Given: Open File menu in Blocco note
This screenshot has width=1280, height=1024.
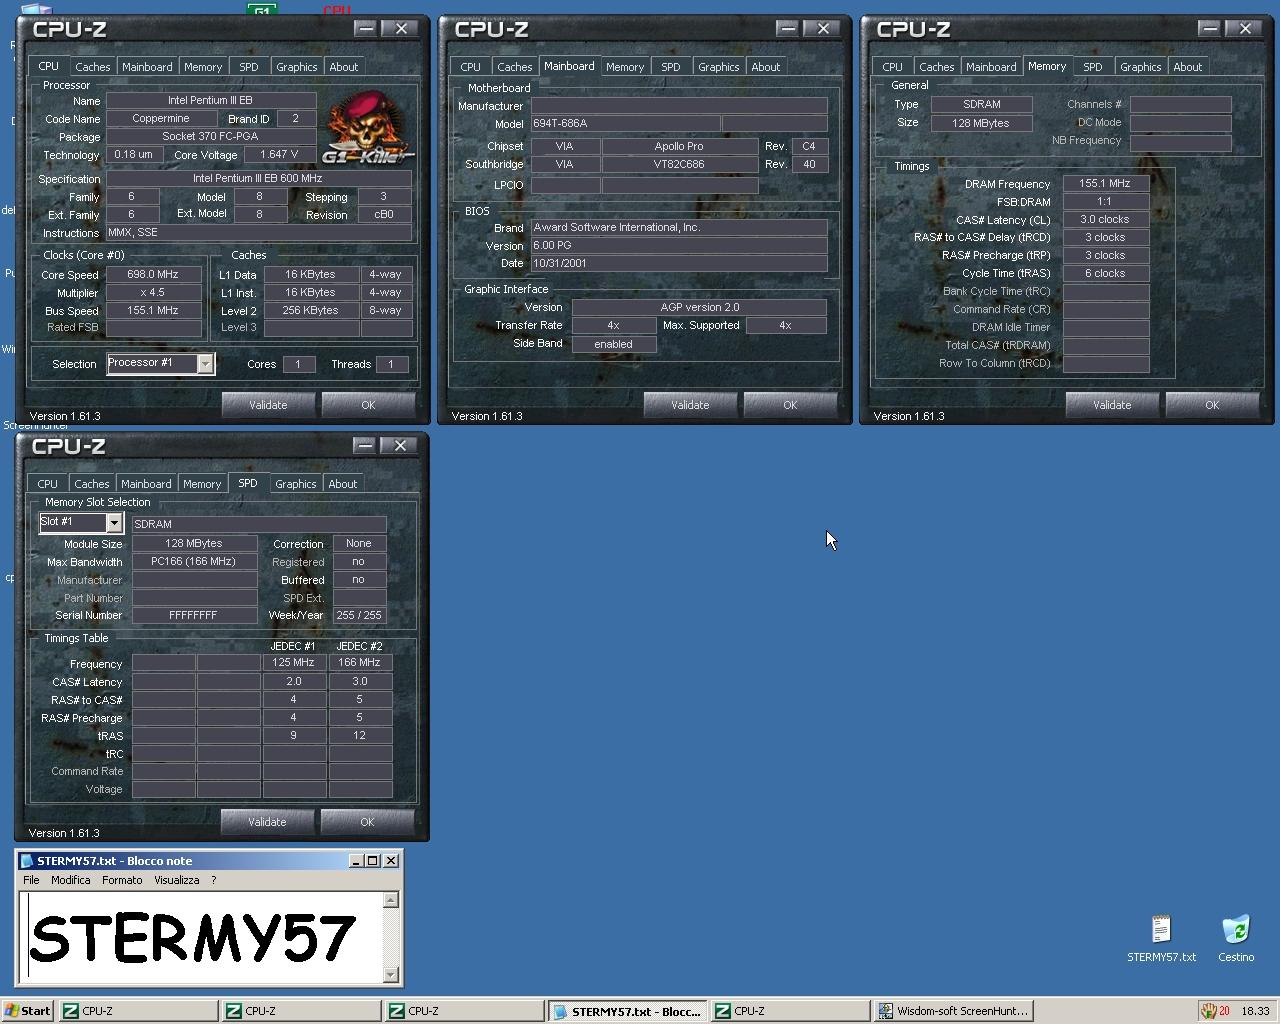Looking at the screenshot, I should [31, 880].
